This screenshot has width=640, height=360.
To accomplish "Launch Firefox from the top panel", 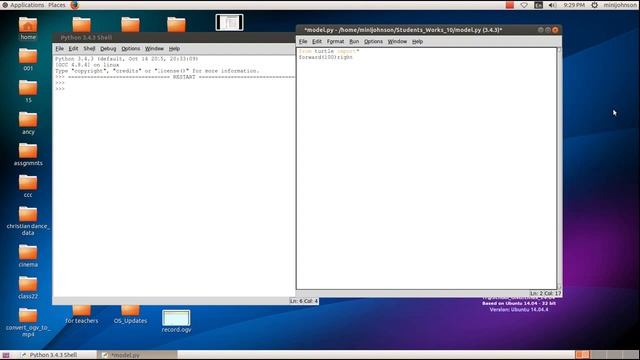I will (74, 5).
